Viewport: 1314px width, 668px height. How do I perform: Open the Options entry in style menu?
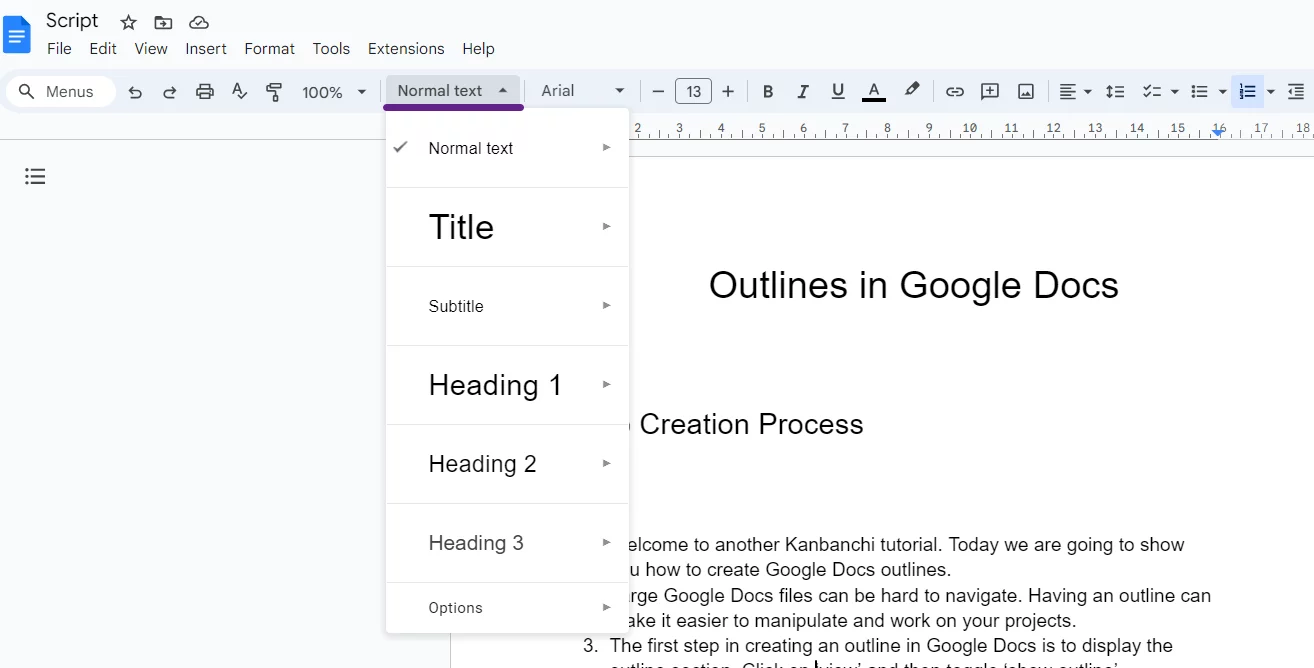coord(507,608)
